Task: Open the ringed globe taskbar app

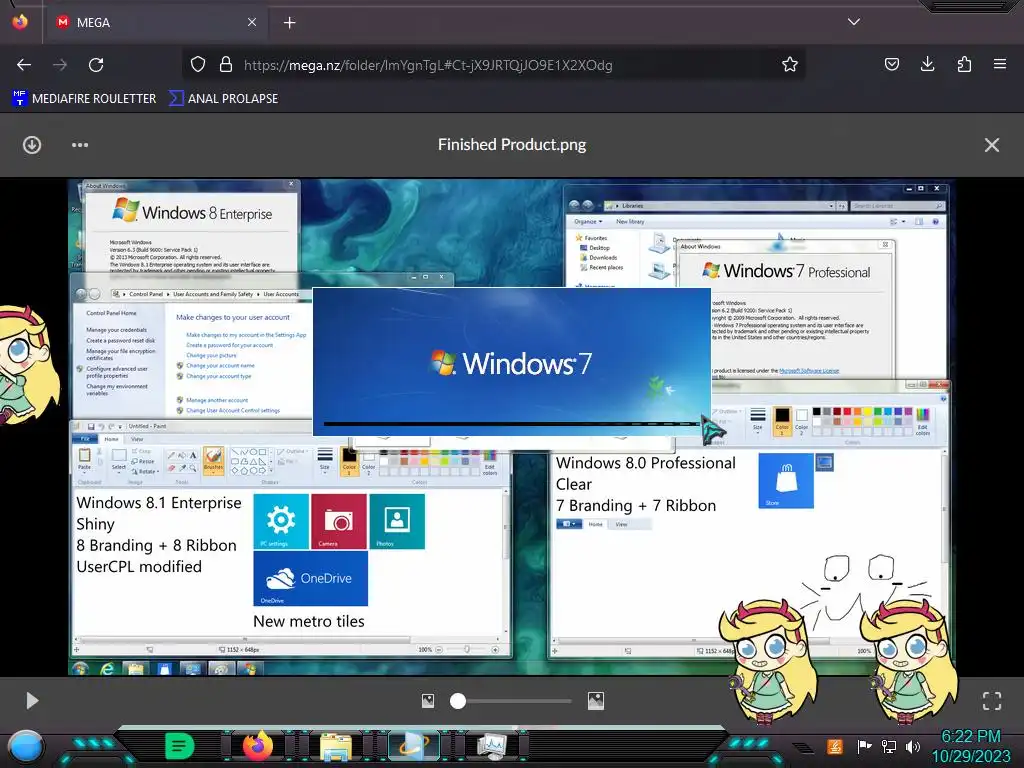Action: click(414, 746)
